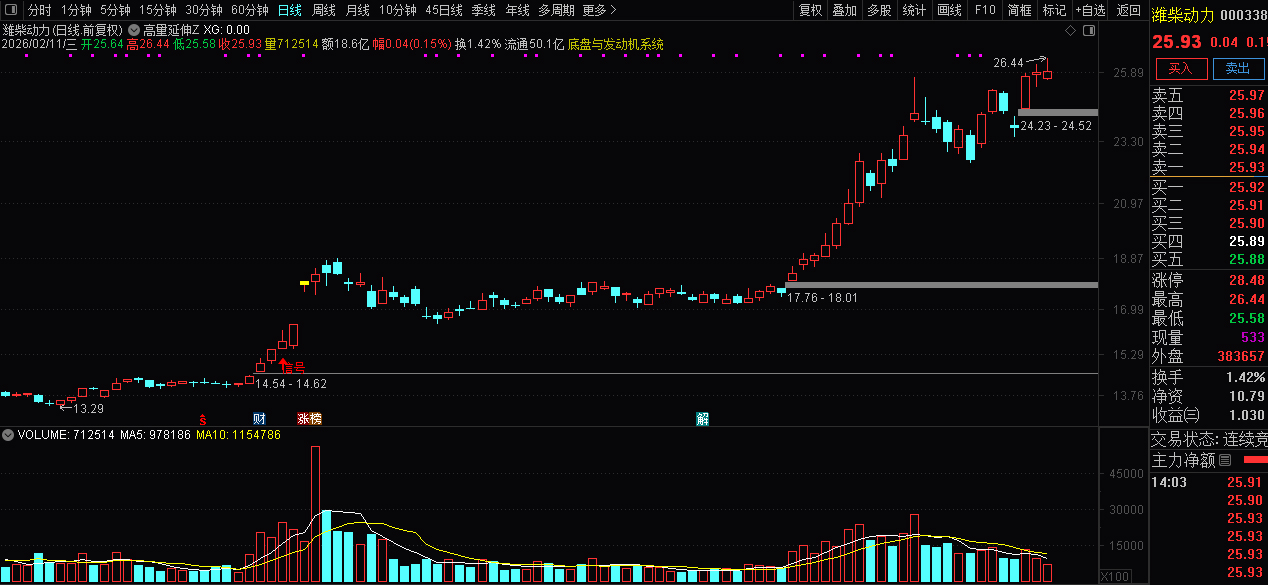The width and height of the screenshot is (1268, 585).
Task: Click the 17.76 - 18.01 gap label
Action: coord(822,297)
